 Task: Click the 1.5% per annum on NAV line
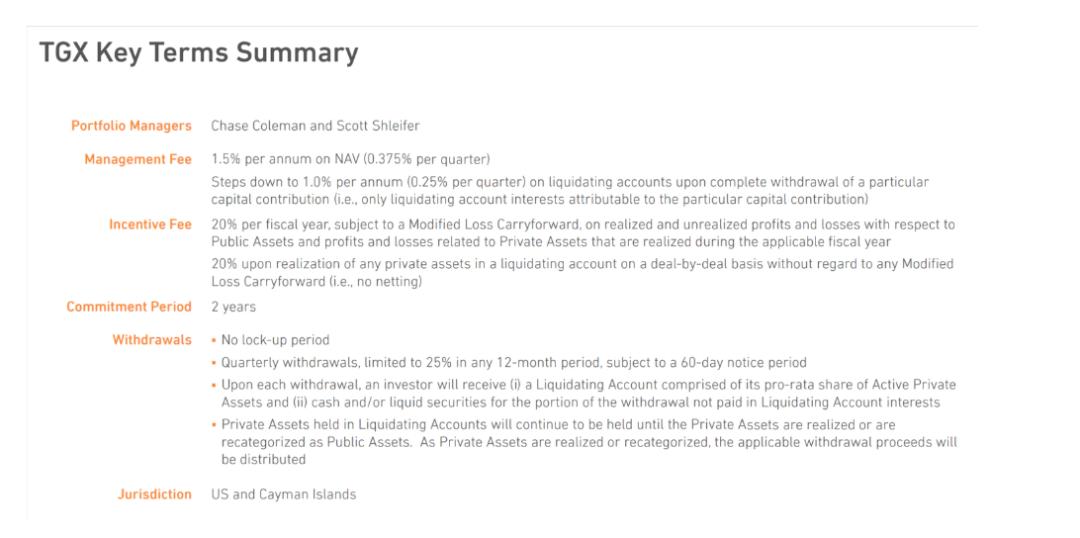pos(350,160)
